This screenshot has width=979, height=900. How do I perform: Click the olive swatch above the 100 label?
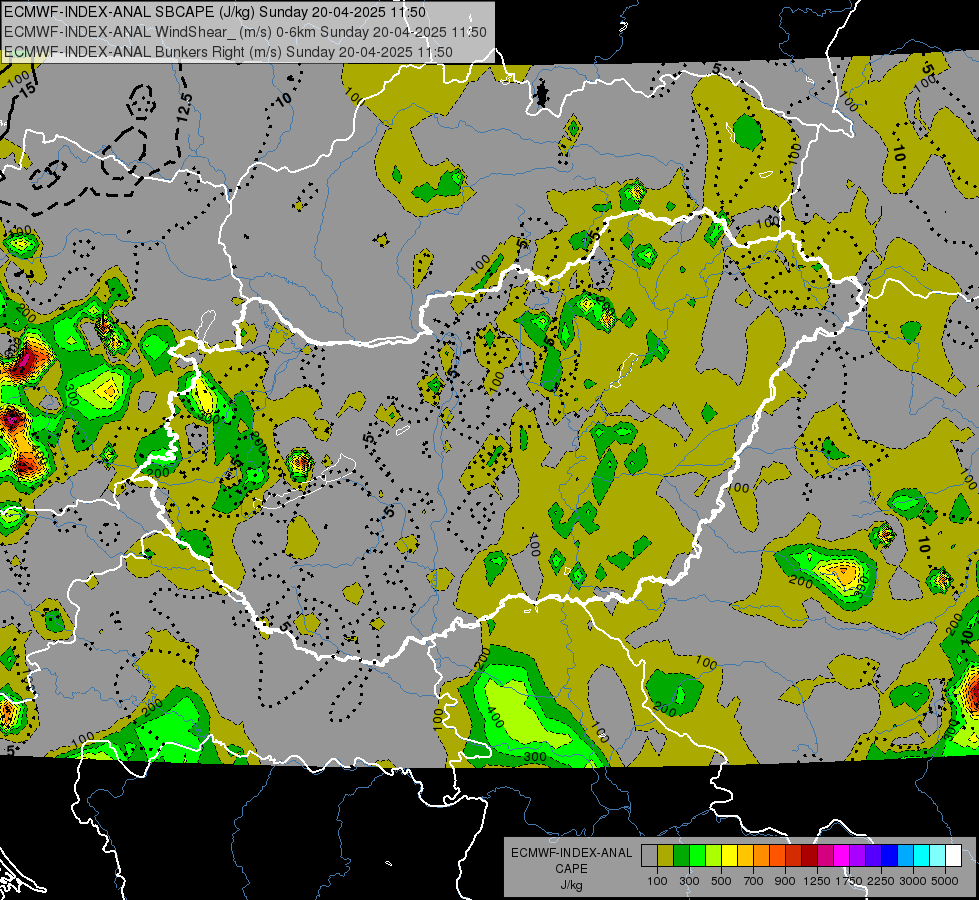(665, 856)
